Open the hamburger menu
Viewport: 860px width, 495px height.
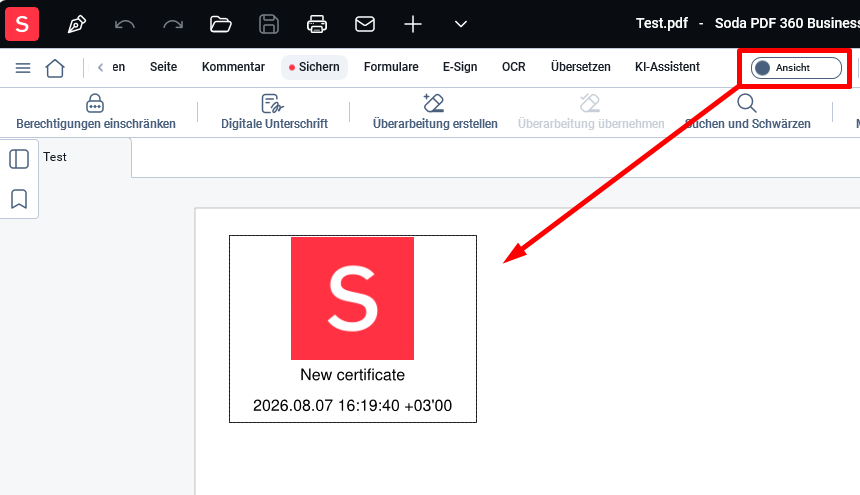23,68
